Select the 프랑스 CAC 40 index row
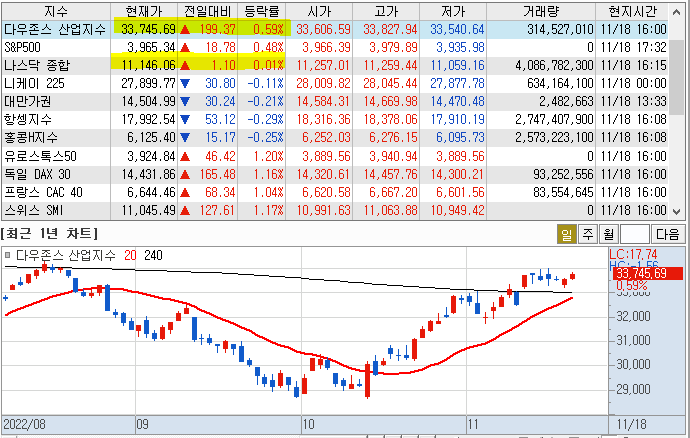Viewport: 690px width, 438px height. coord(335,192)
